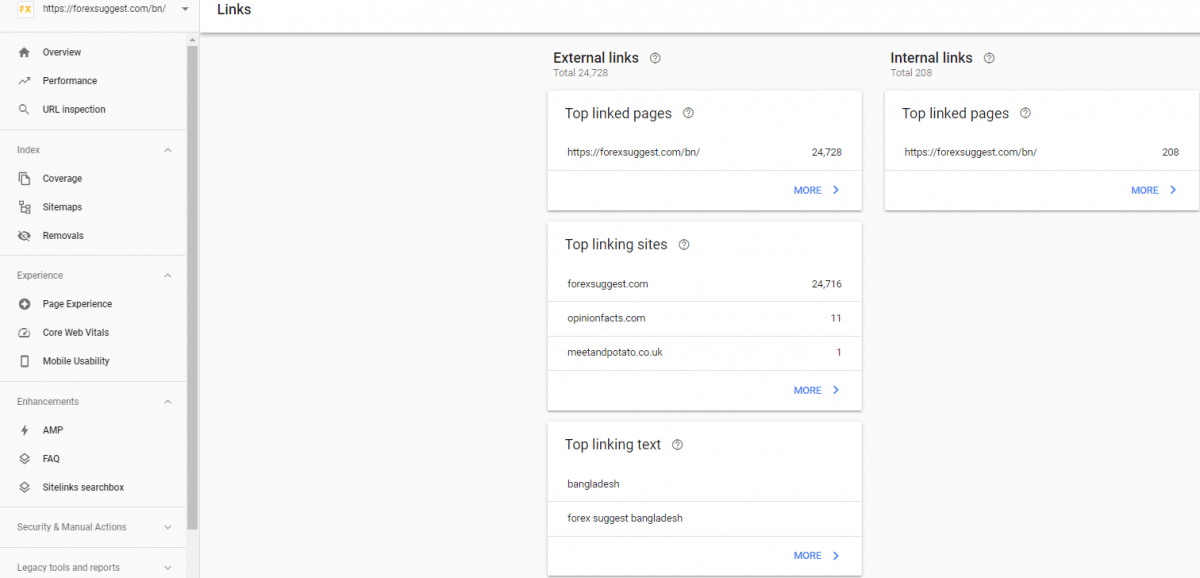
Task: Collapse the Index section
Action: tap(167, 150)
